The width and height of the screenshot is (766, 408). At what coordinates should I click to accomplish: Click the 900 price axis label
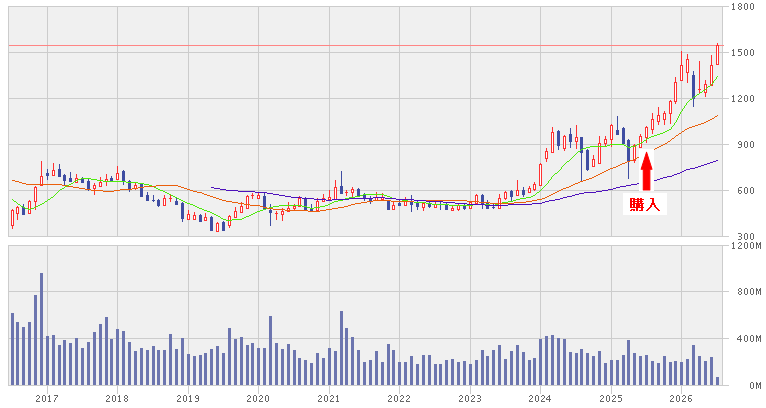pos(740,145)
